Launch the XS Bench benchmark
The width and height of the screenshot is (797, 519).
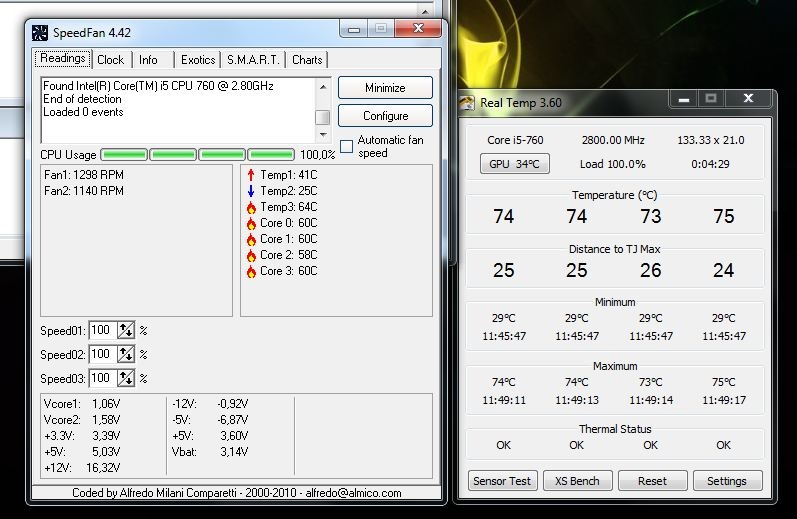[x=577, y=481]
